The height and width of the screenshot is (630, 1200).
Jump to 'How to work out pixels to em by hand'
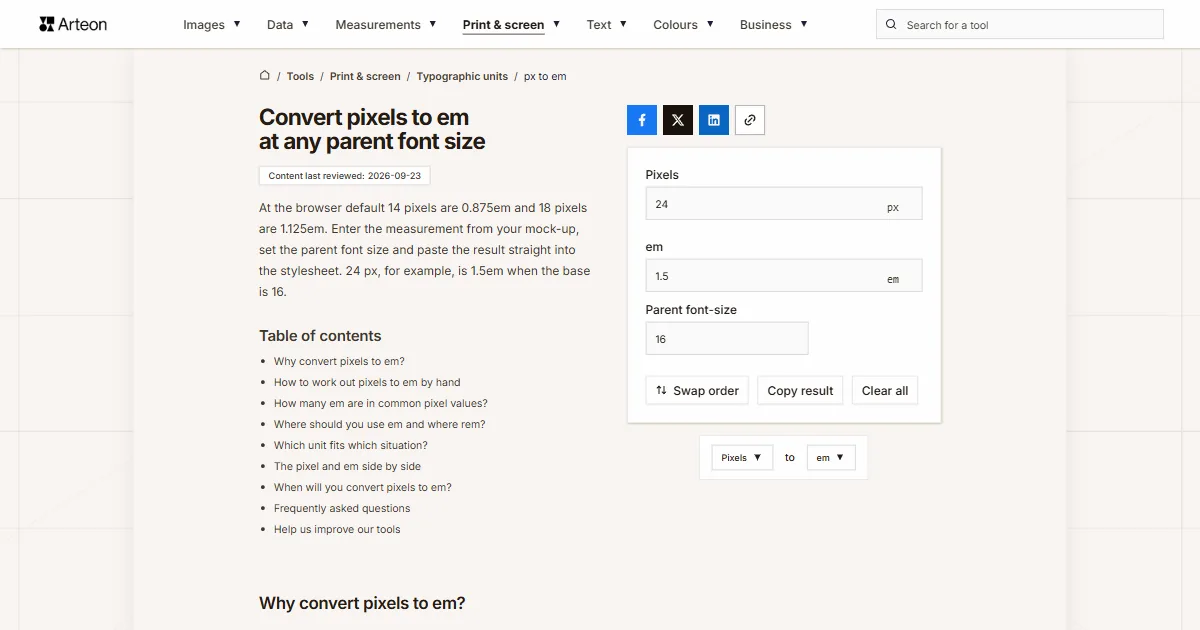coord(367,382)
